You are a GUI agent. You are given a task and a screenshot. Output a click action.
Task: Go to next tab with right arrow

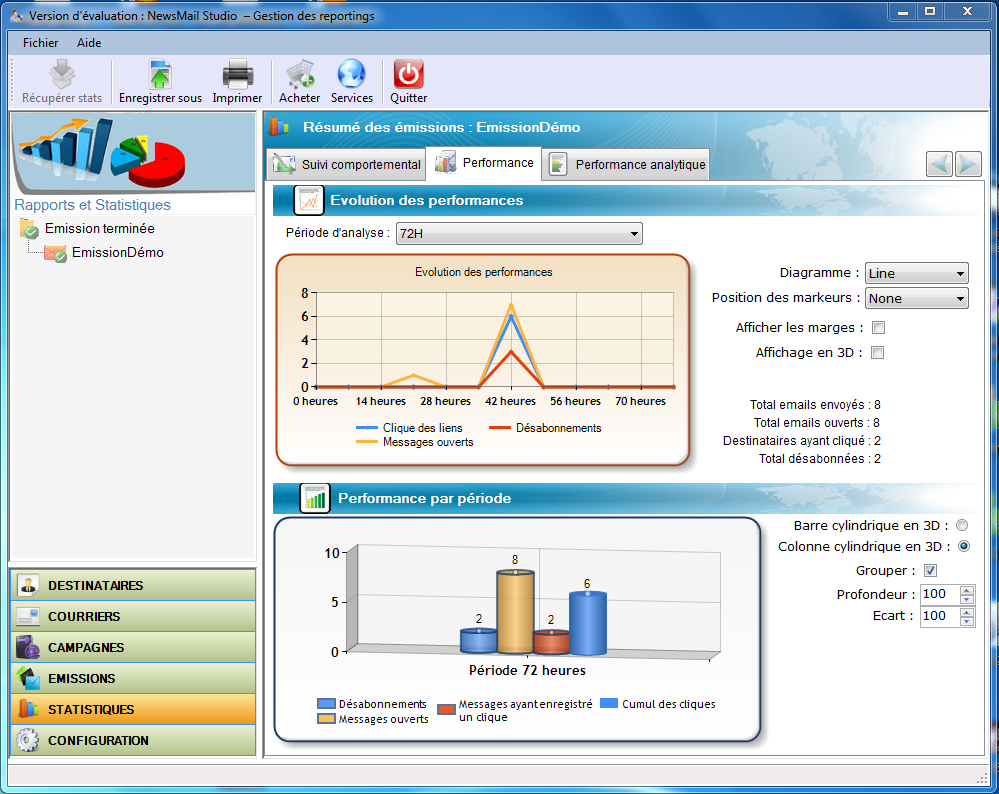968,164
